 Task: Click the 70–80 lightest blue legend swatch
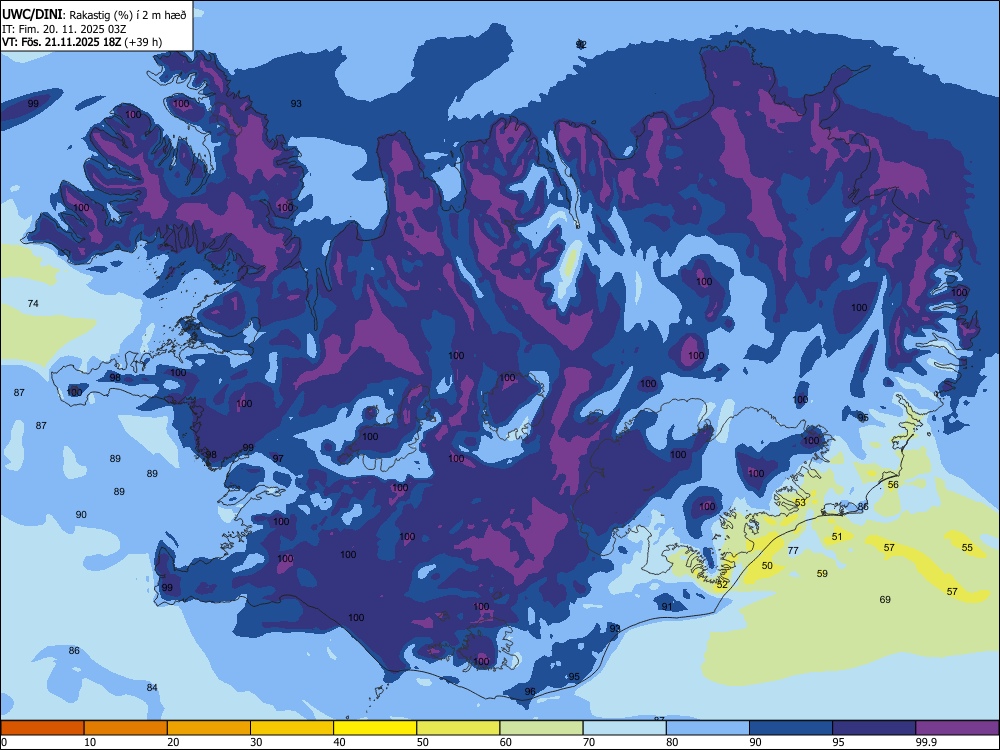click(624, 728)
